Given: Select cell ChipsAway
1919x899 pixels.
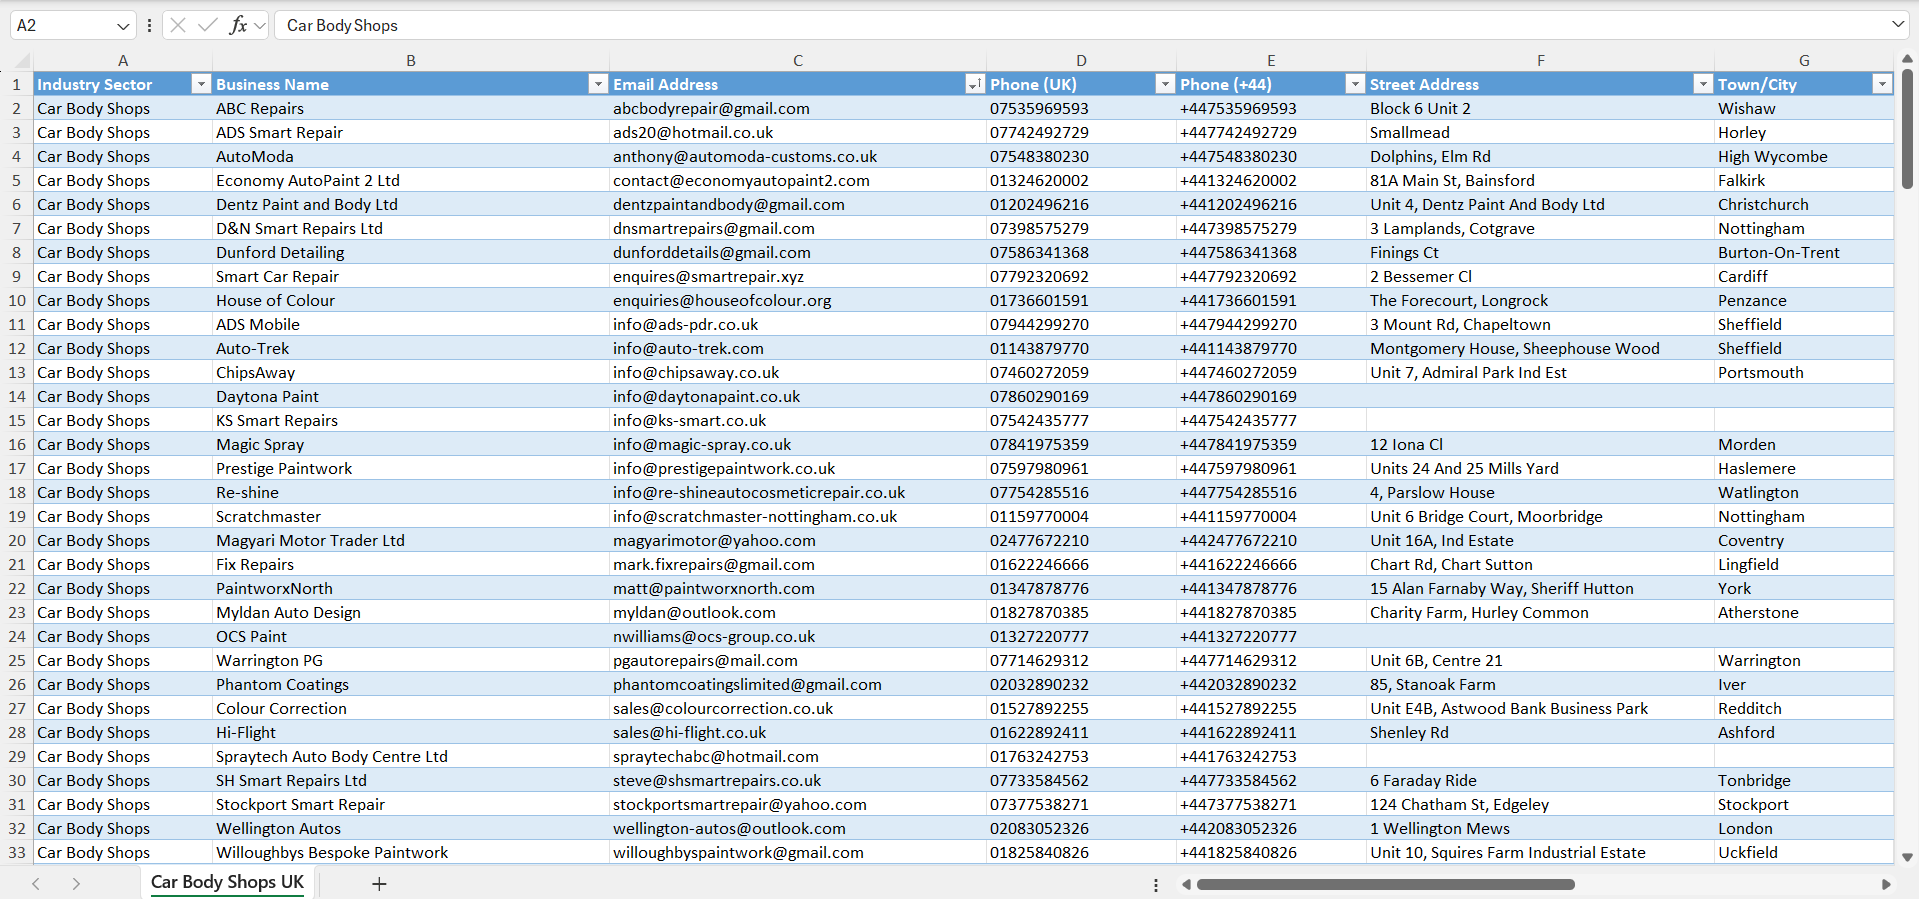Looking at the screenshot, I should (411, 372).
